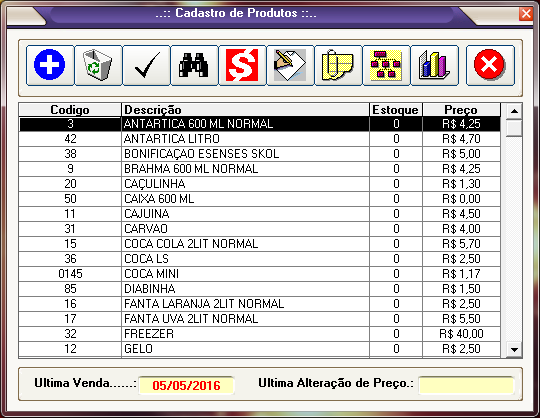Click code cell 50

click(x=70, y=199)
